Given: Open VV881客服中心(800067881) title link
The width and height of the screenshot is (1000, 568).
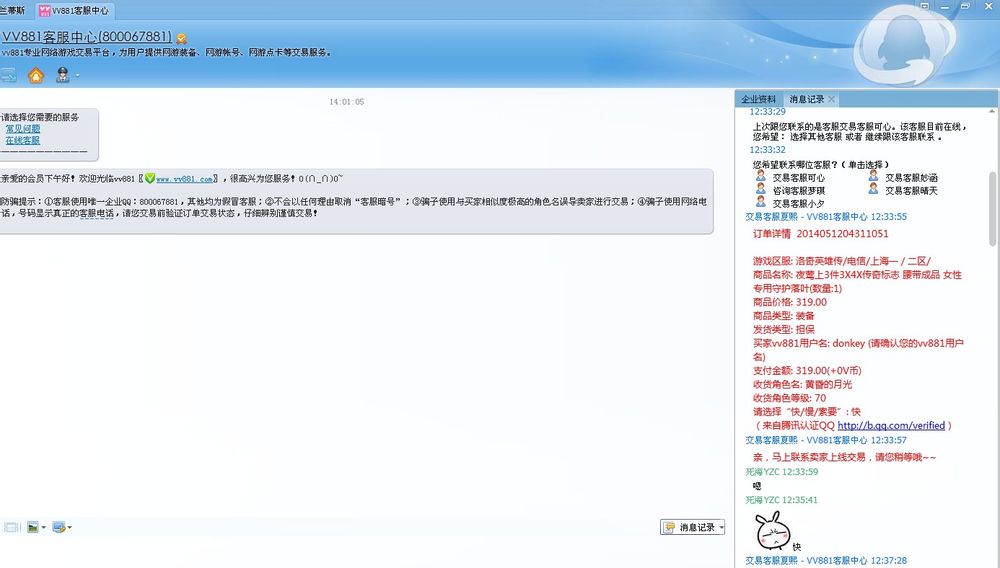Looking at the screenshot, I should [87, 36].
